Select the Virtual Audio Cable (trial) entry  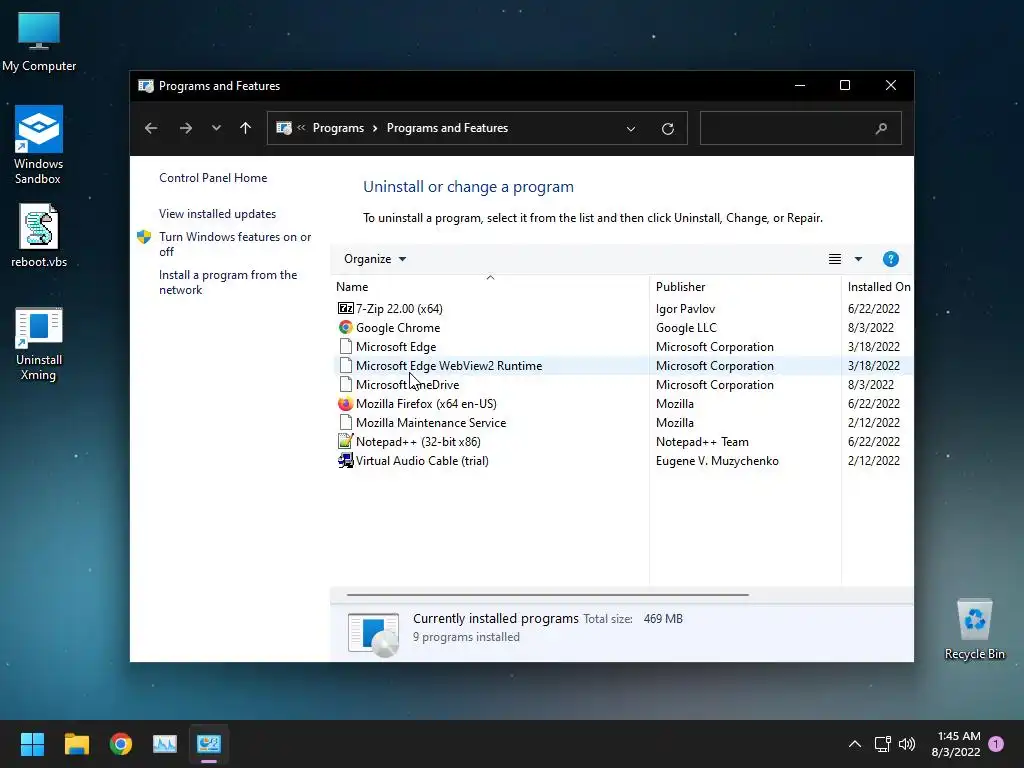624,460
